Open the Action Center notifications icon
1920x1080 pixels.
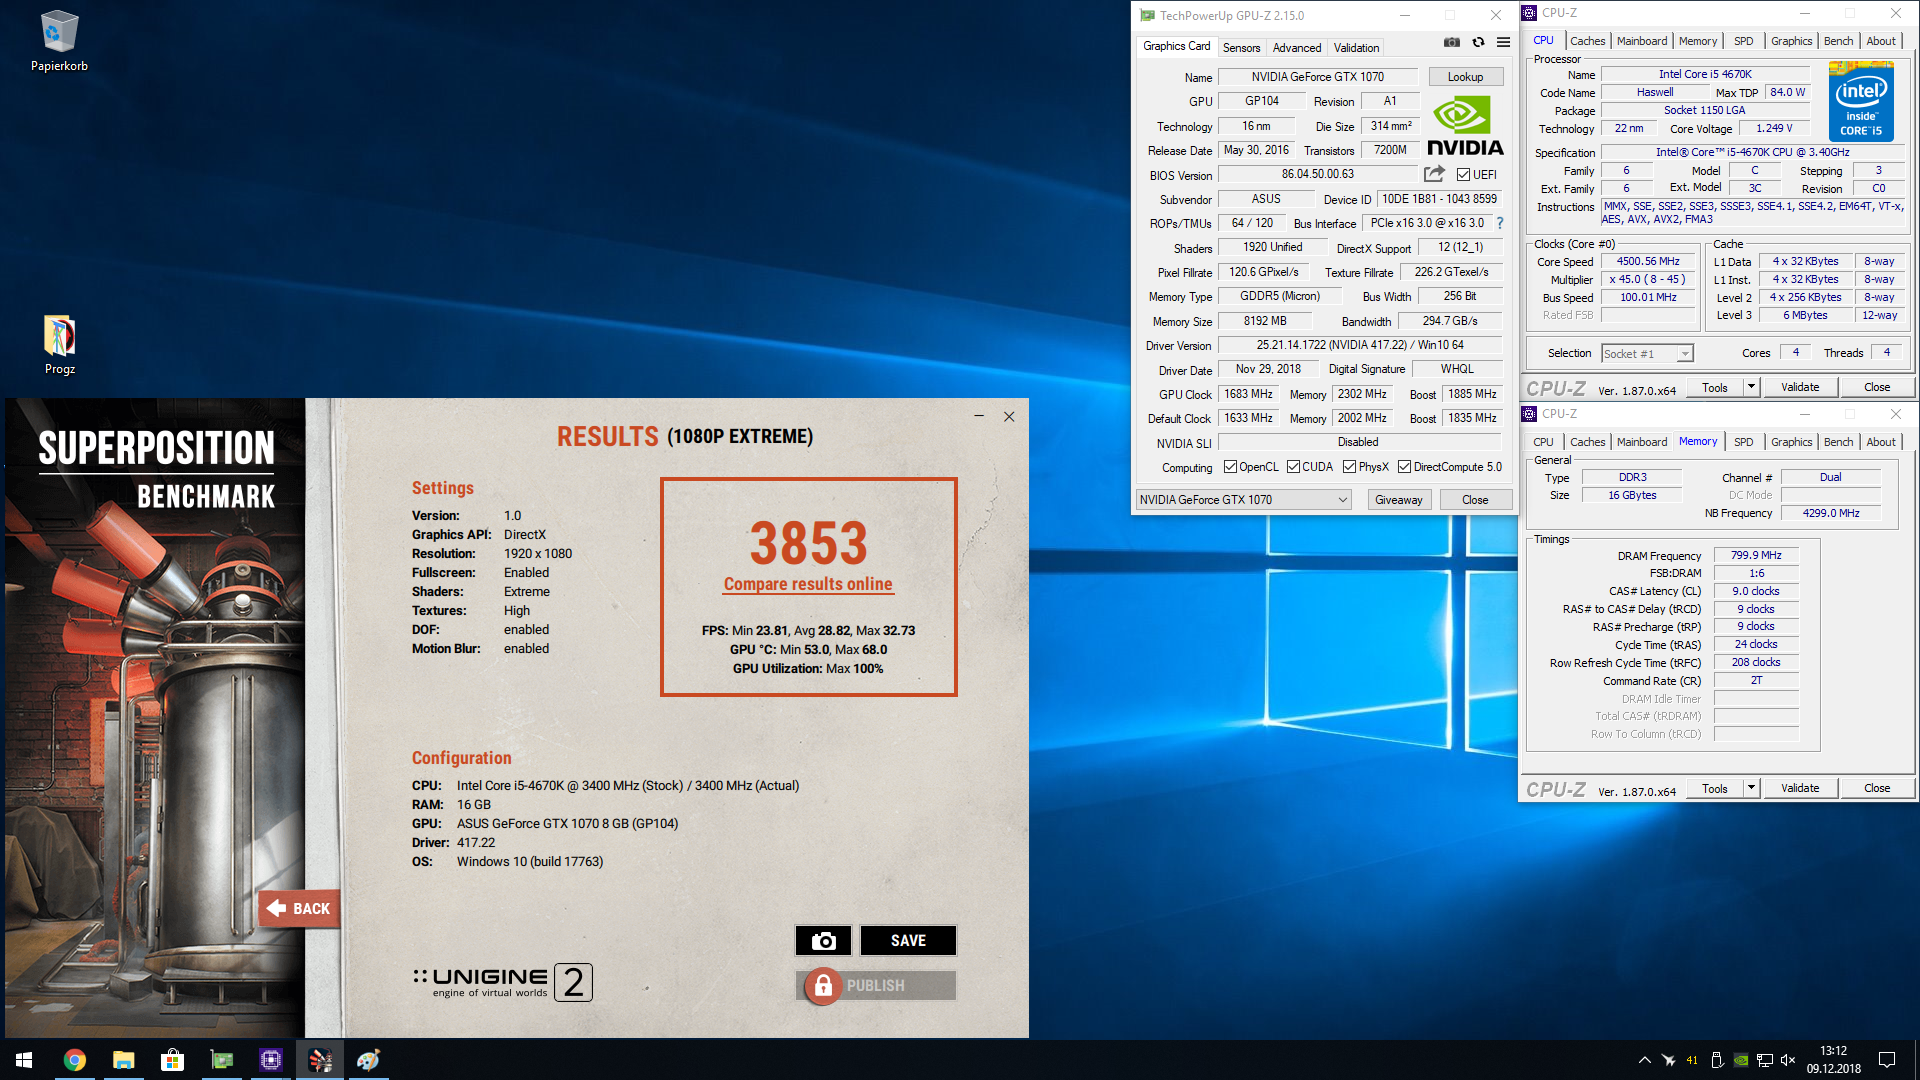pyautogui.click(x=1887, y=1060)
